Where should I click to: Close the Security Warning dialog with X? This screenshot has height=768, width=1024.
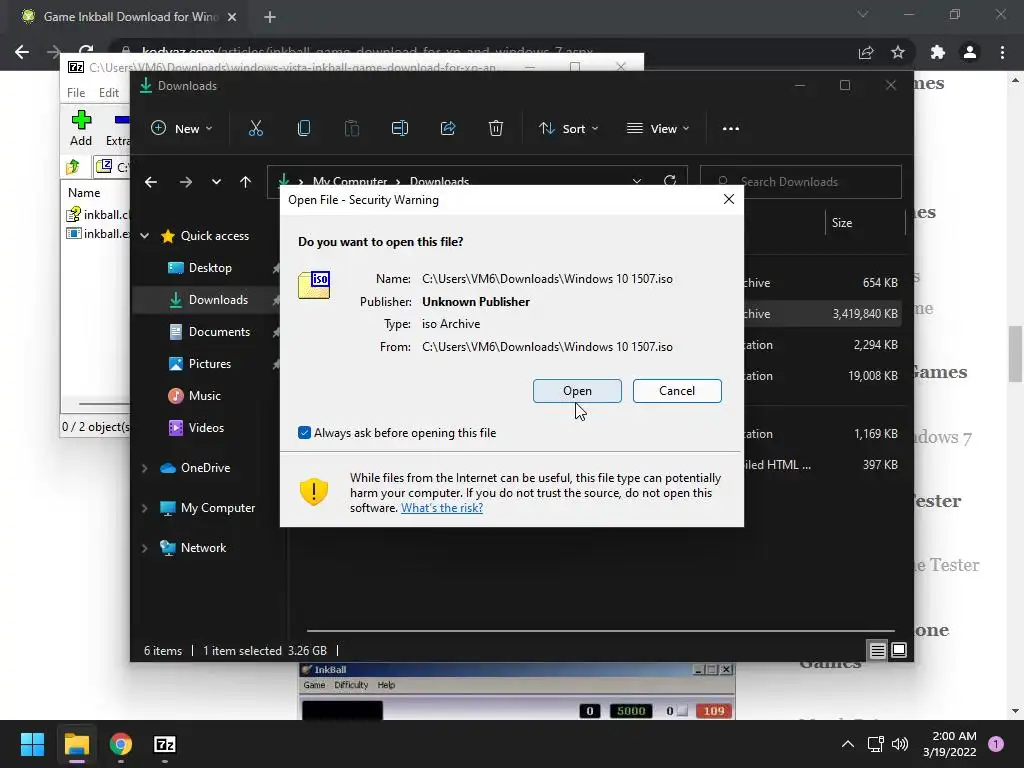tap(729, 199)
